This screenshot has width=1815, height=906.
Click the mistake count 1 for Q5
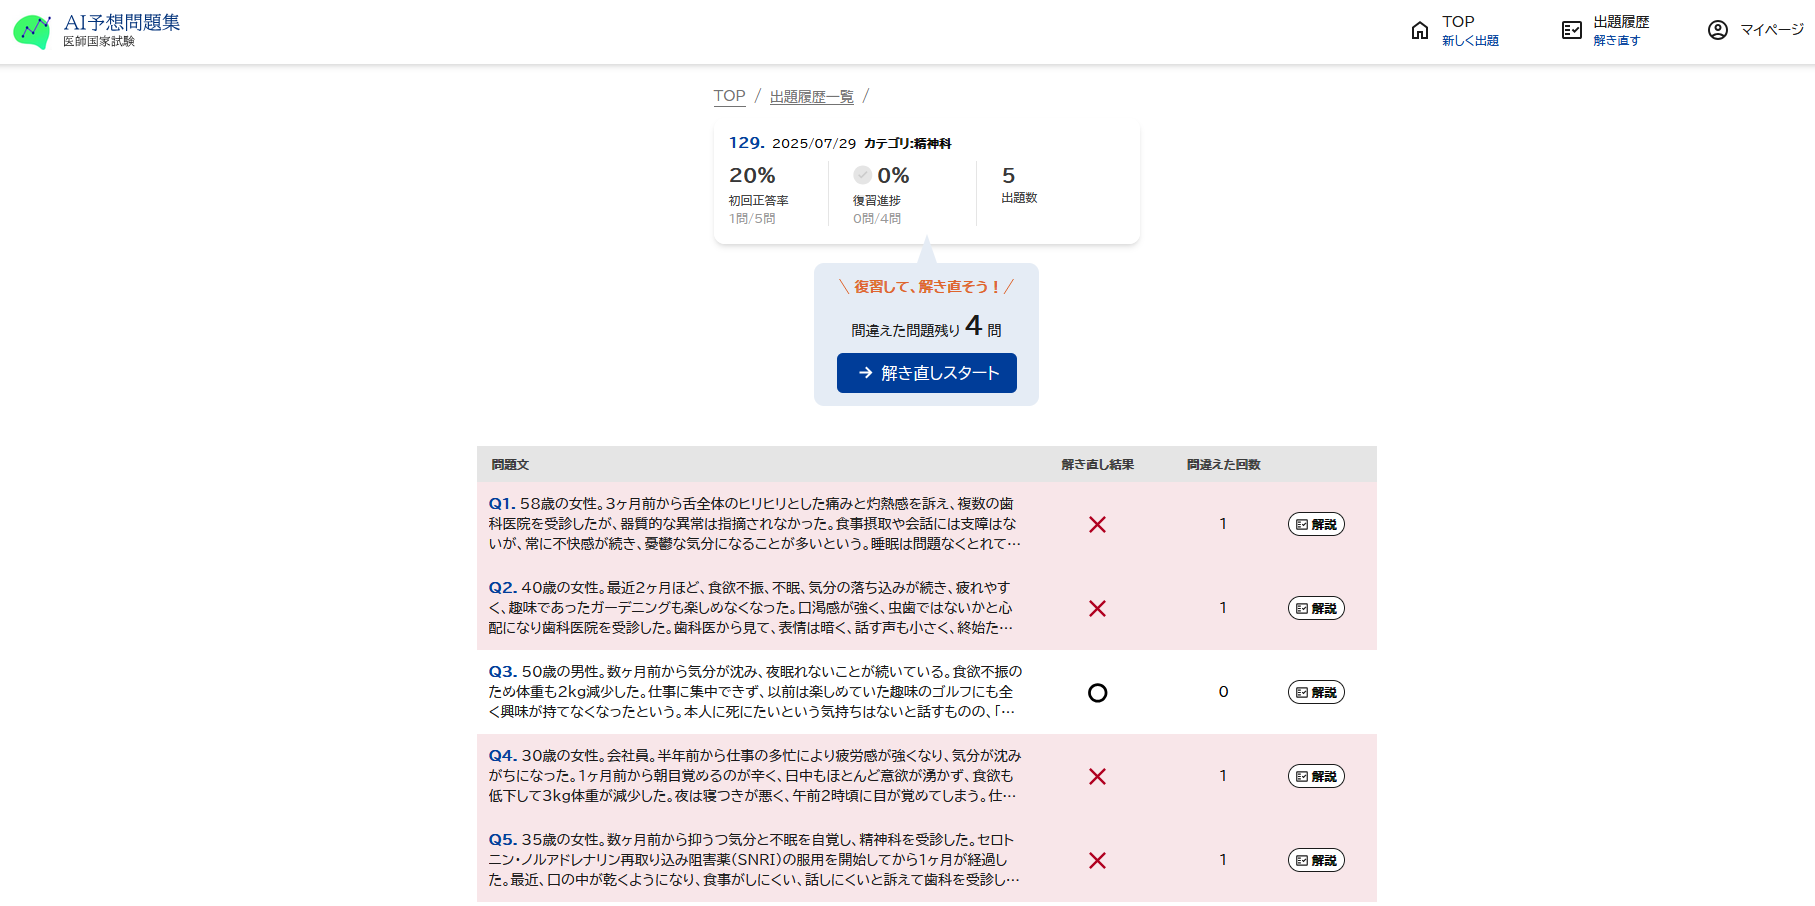[x=1223, y=860]
